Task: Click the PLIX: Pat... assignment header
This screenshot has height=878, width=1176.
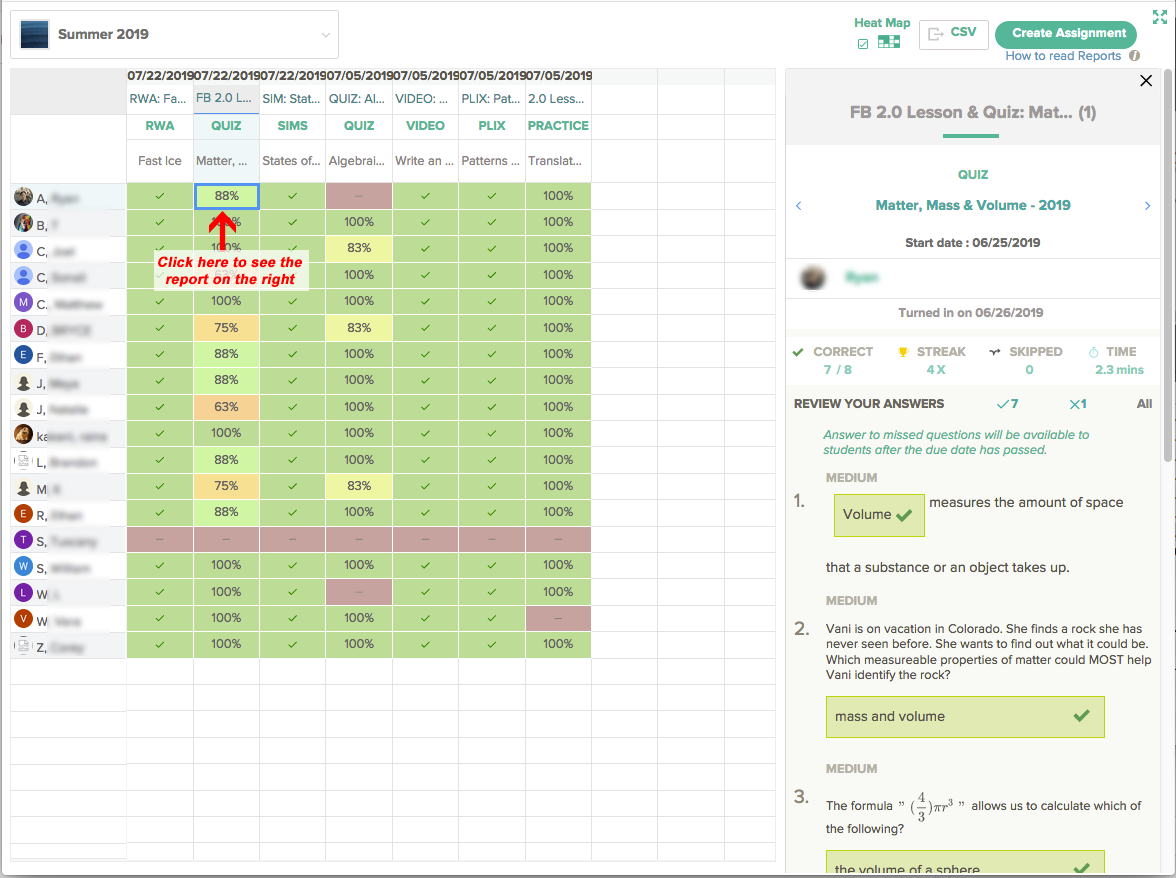Action: point(492,98)
